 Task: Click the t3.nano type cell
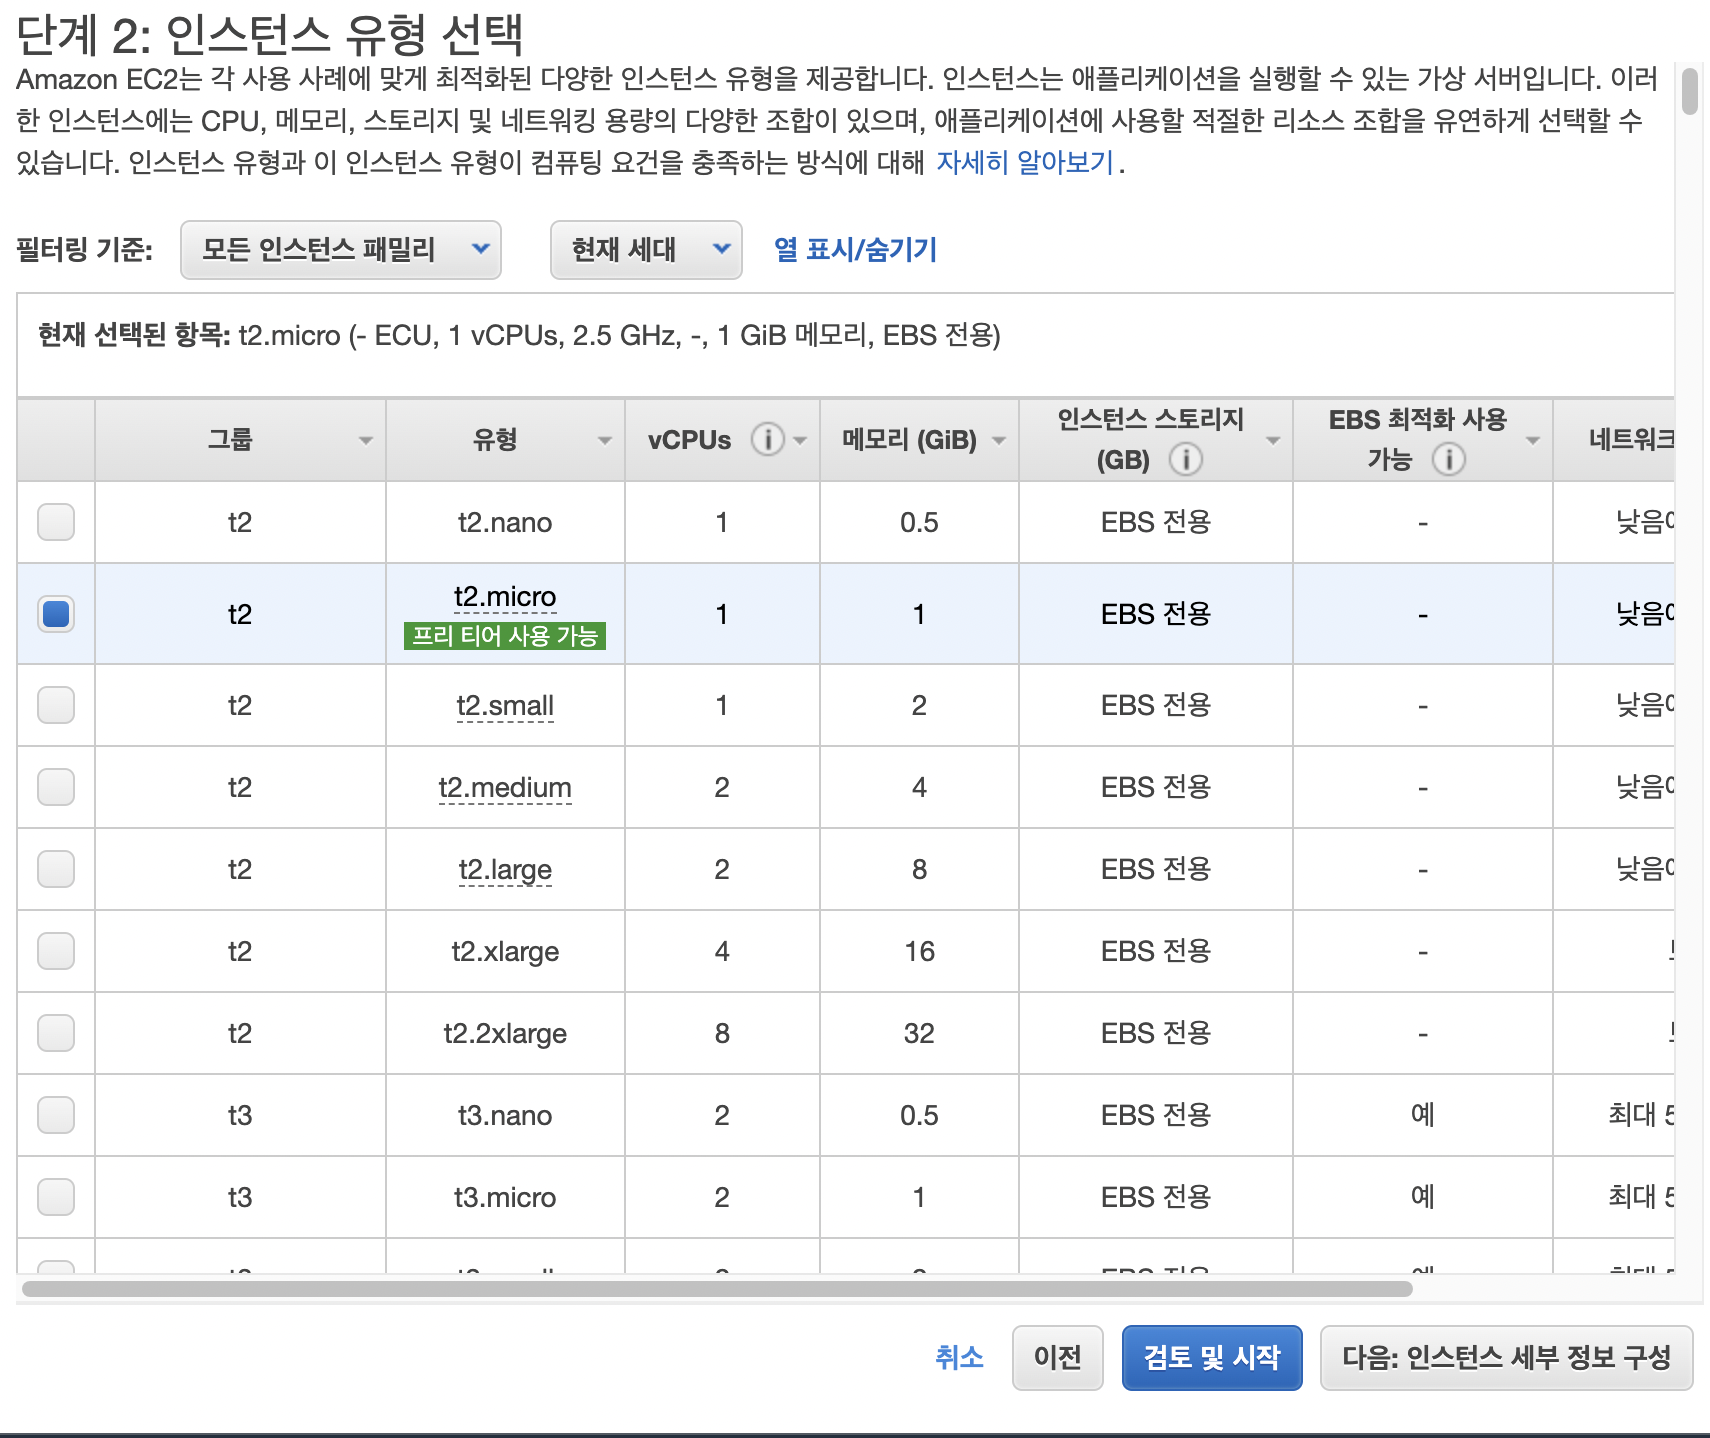click(x=505, y=1115)
